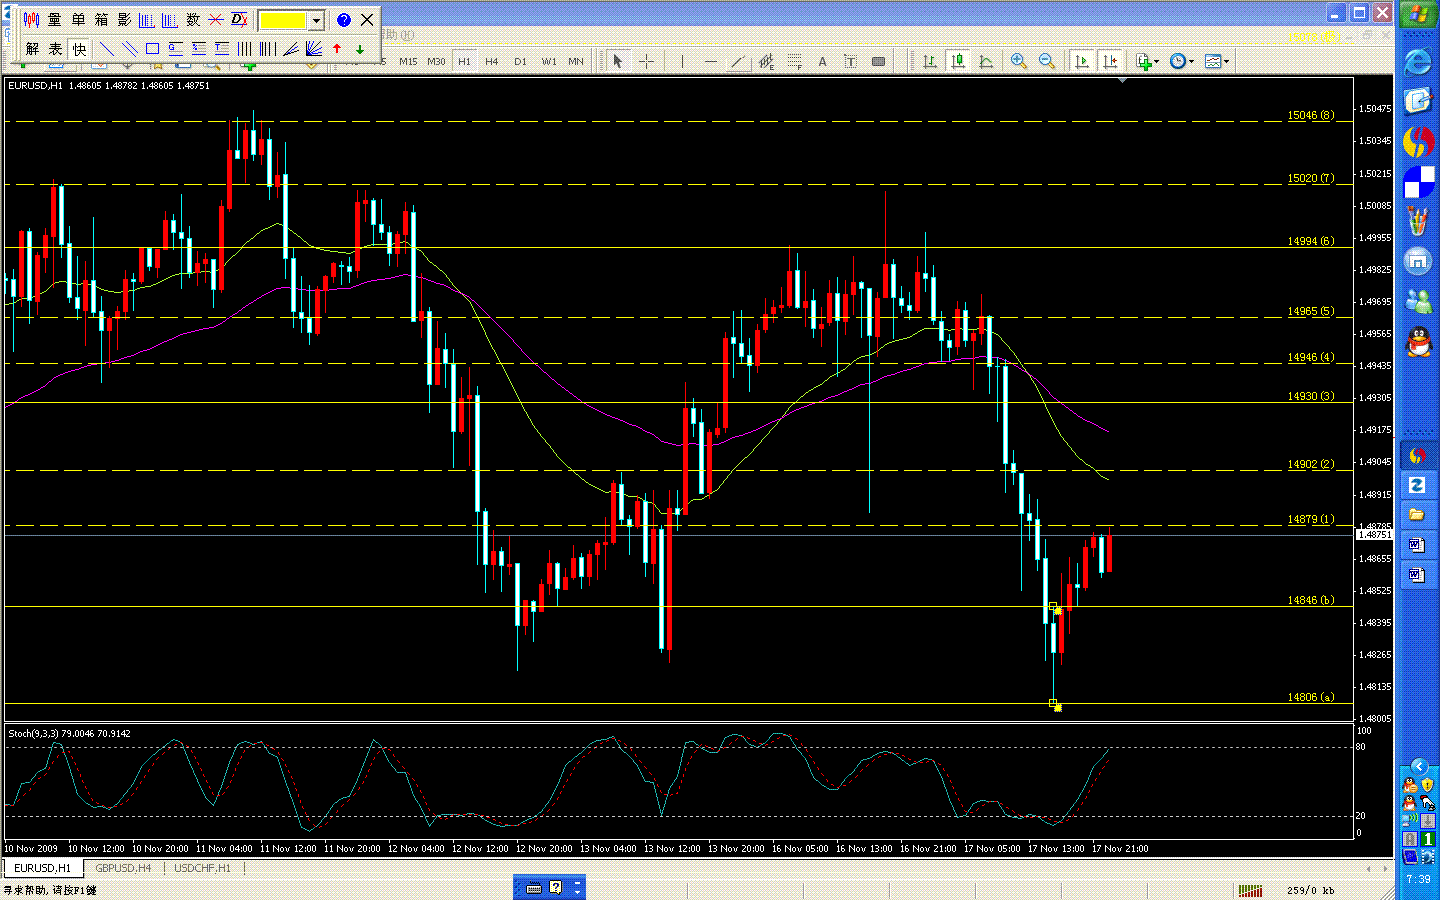
Task: Switch to D1 timeframe
Action: (x=520, y=61)
